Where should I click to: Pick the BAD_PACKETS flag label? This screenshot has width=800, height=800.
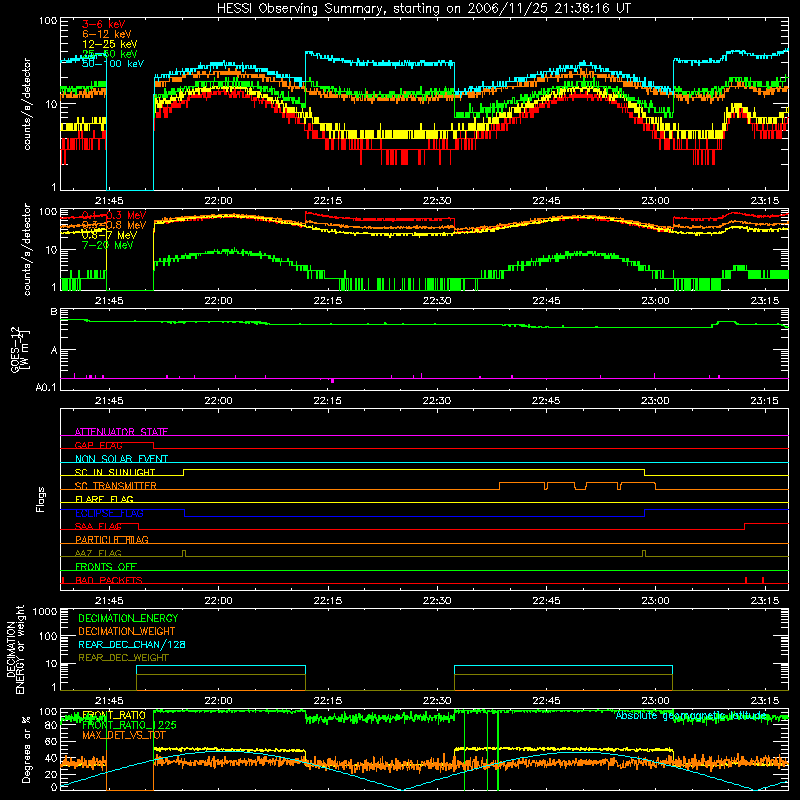coord(109,580)
